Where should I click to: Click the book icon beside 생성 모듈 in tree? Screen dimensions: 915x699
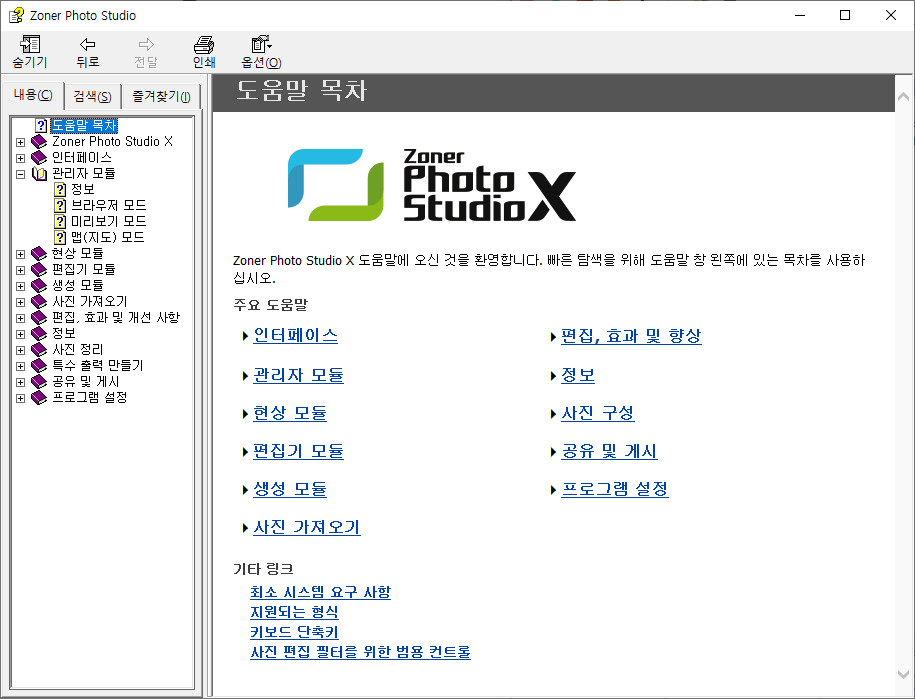39,285
